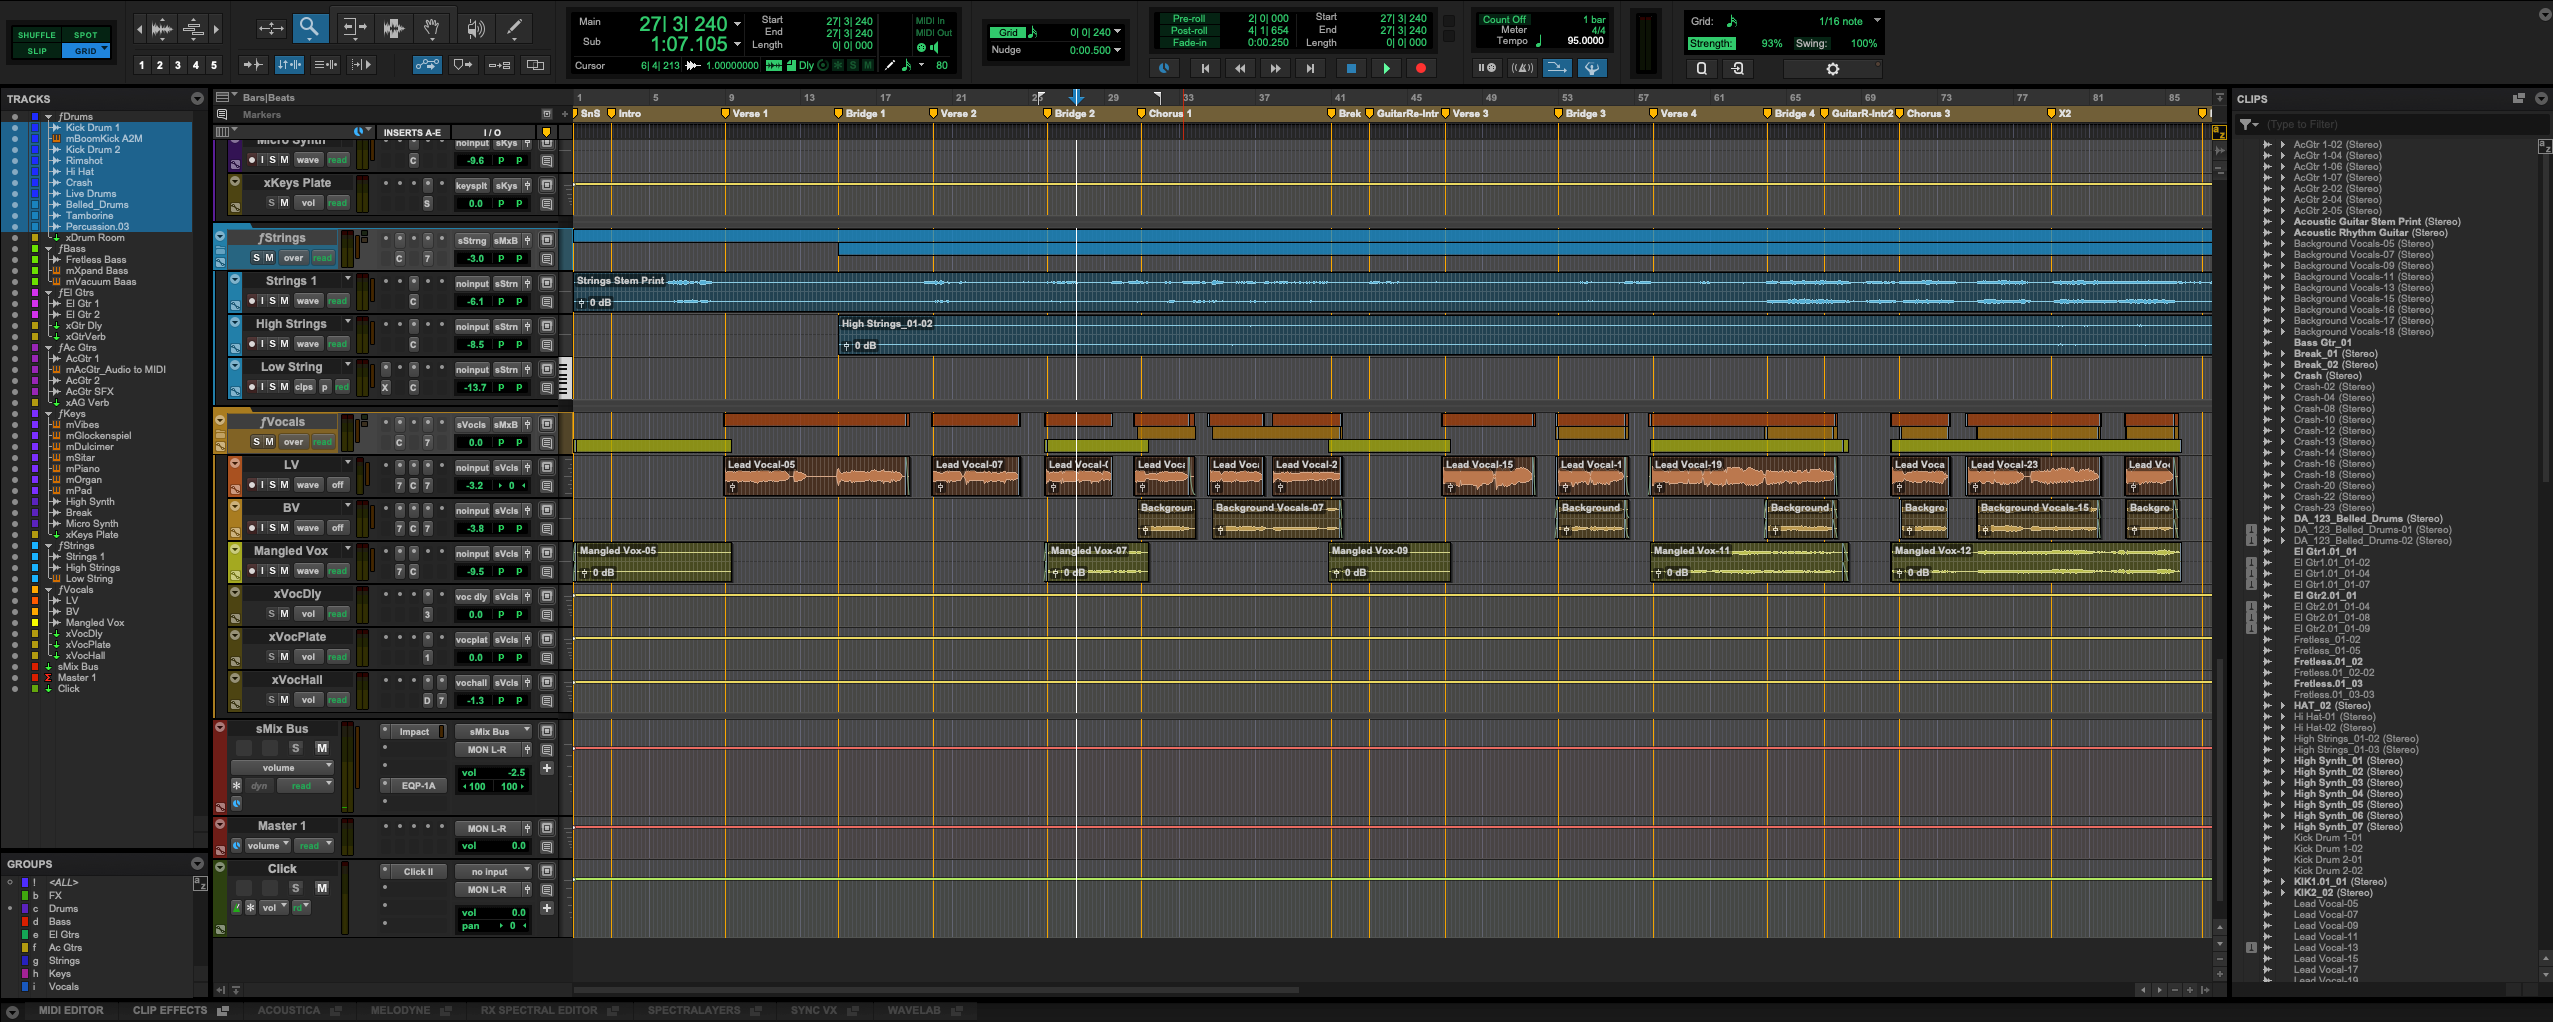Click Return to Zero transport button

point(1205,68)
